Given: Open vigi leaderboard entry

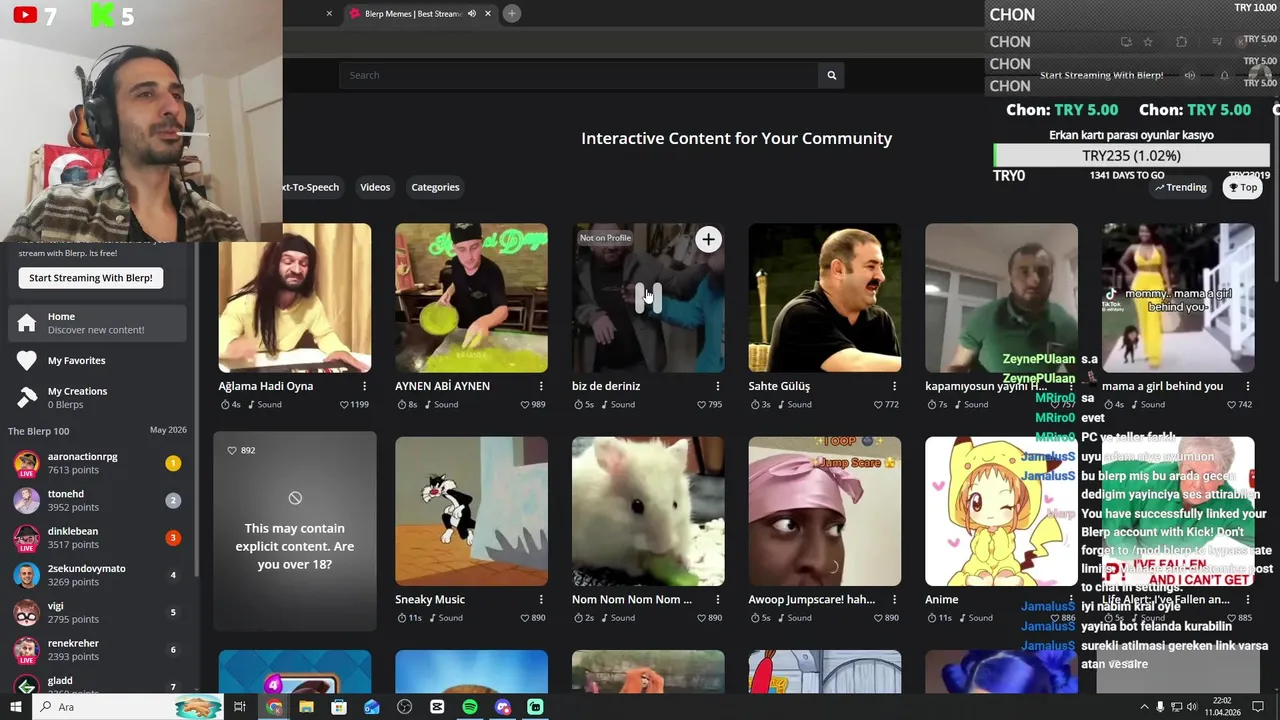Looking at the screenshot, I should [x=97, y=612].
